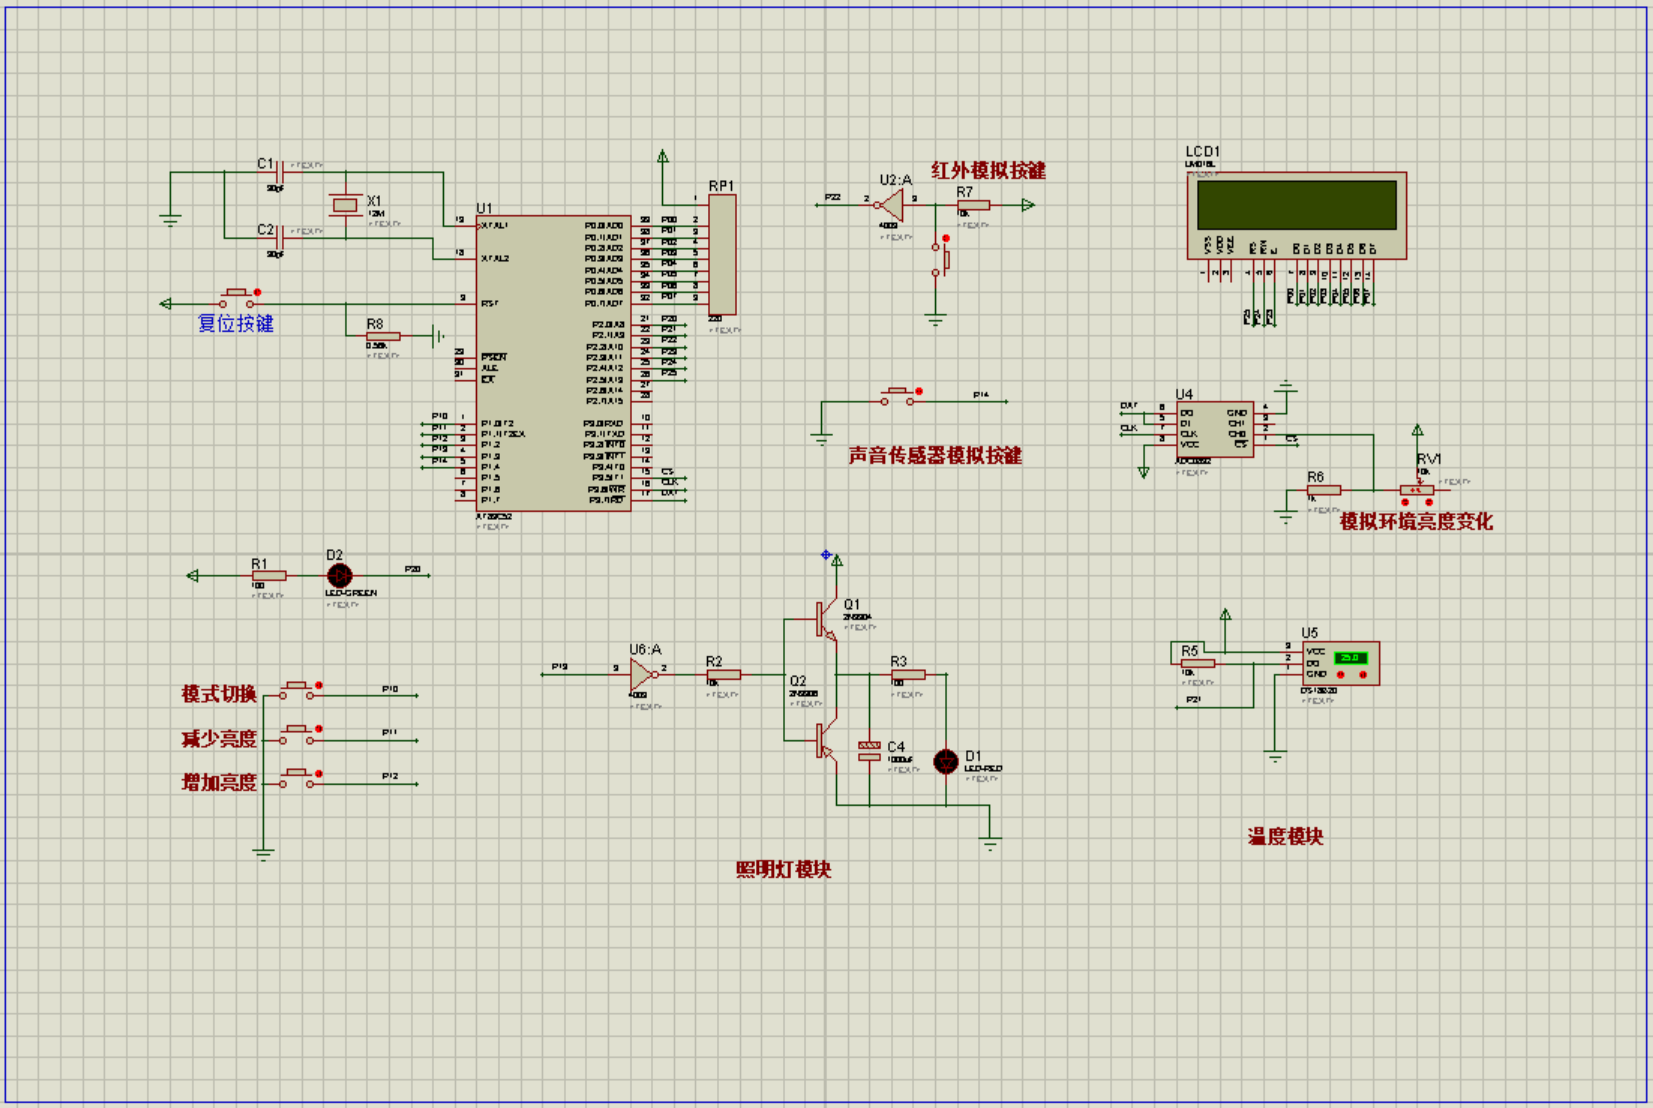The image size is (1653, 1108).
Task: Select the U4 ADC chip
Action: tap(1215, 430)
